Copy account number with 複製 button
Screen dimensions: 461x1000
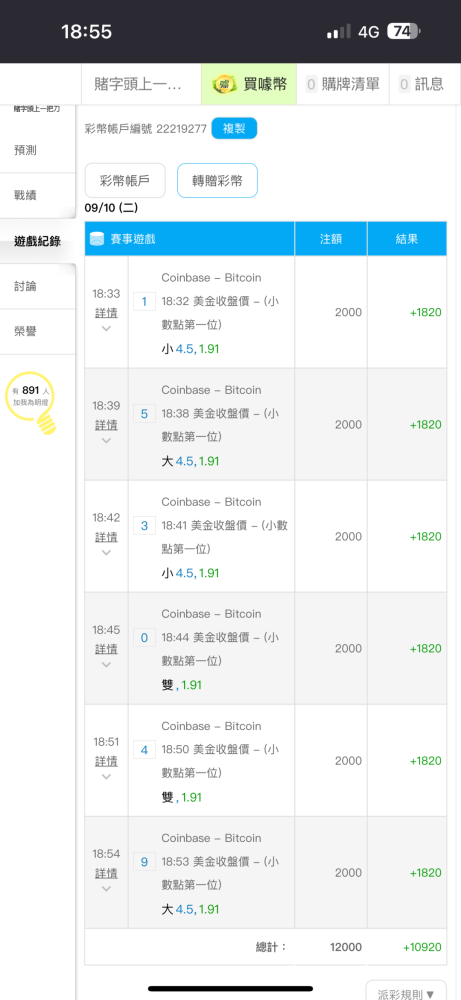(234, 129)
